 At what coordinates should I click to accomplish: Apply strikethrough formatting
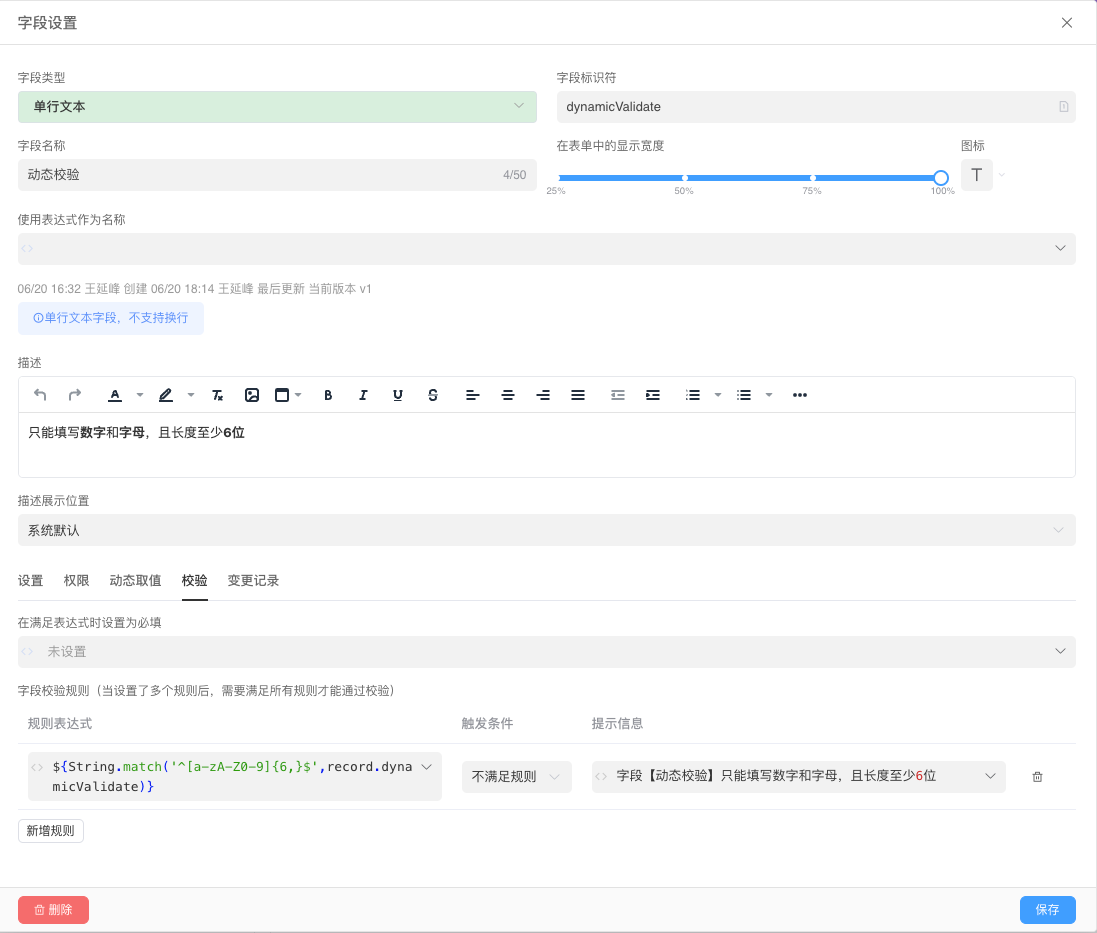coord(432,395)
